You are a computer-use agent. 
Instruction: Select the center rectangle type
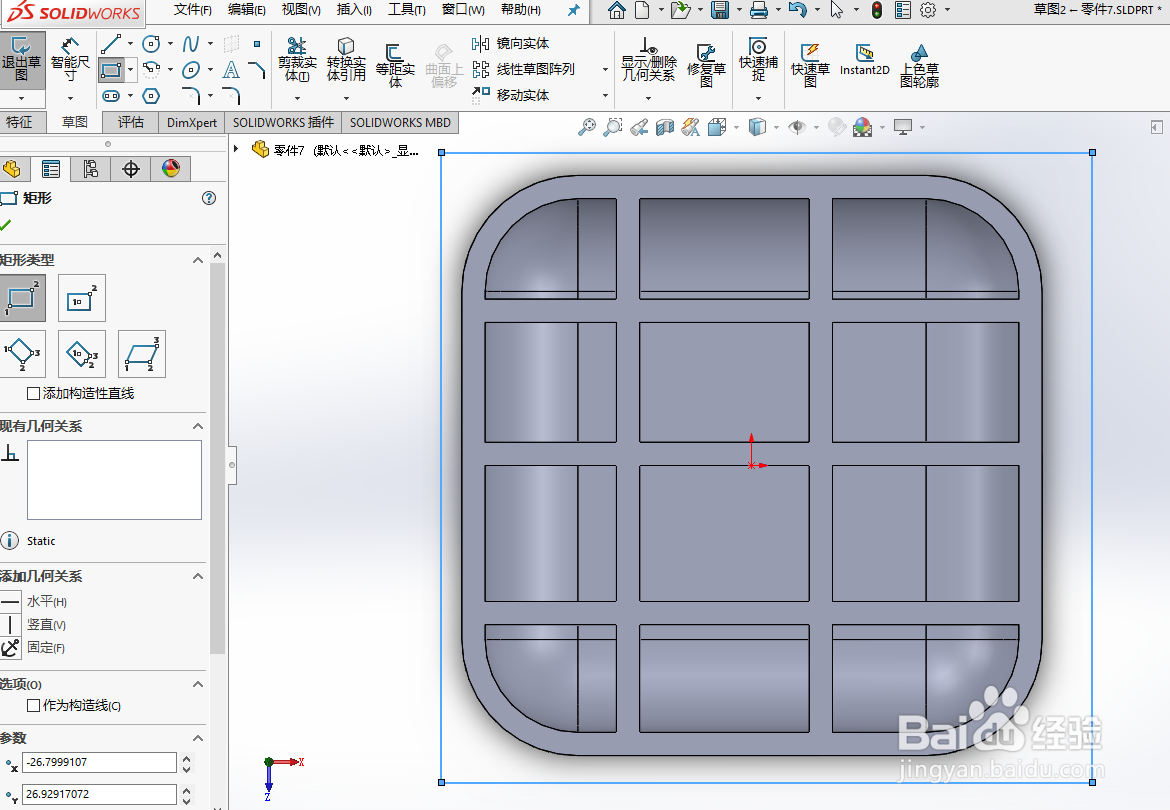pyautogui.click(x=81, y=297)
